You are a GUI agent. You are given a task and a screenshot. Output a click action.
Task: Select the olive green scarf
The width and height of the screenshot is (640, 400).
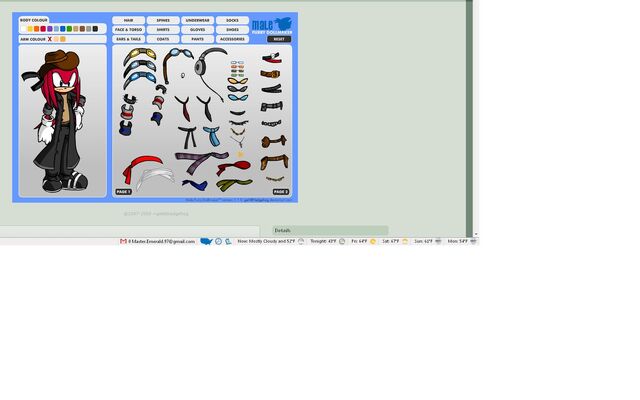click(234, 184)
